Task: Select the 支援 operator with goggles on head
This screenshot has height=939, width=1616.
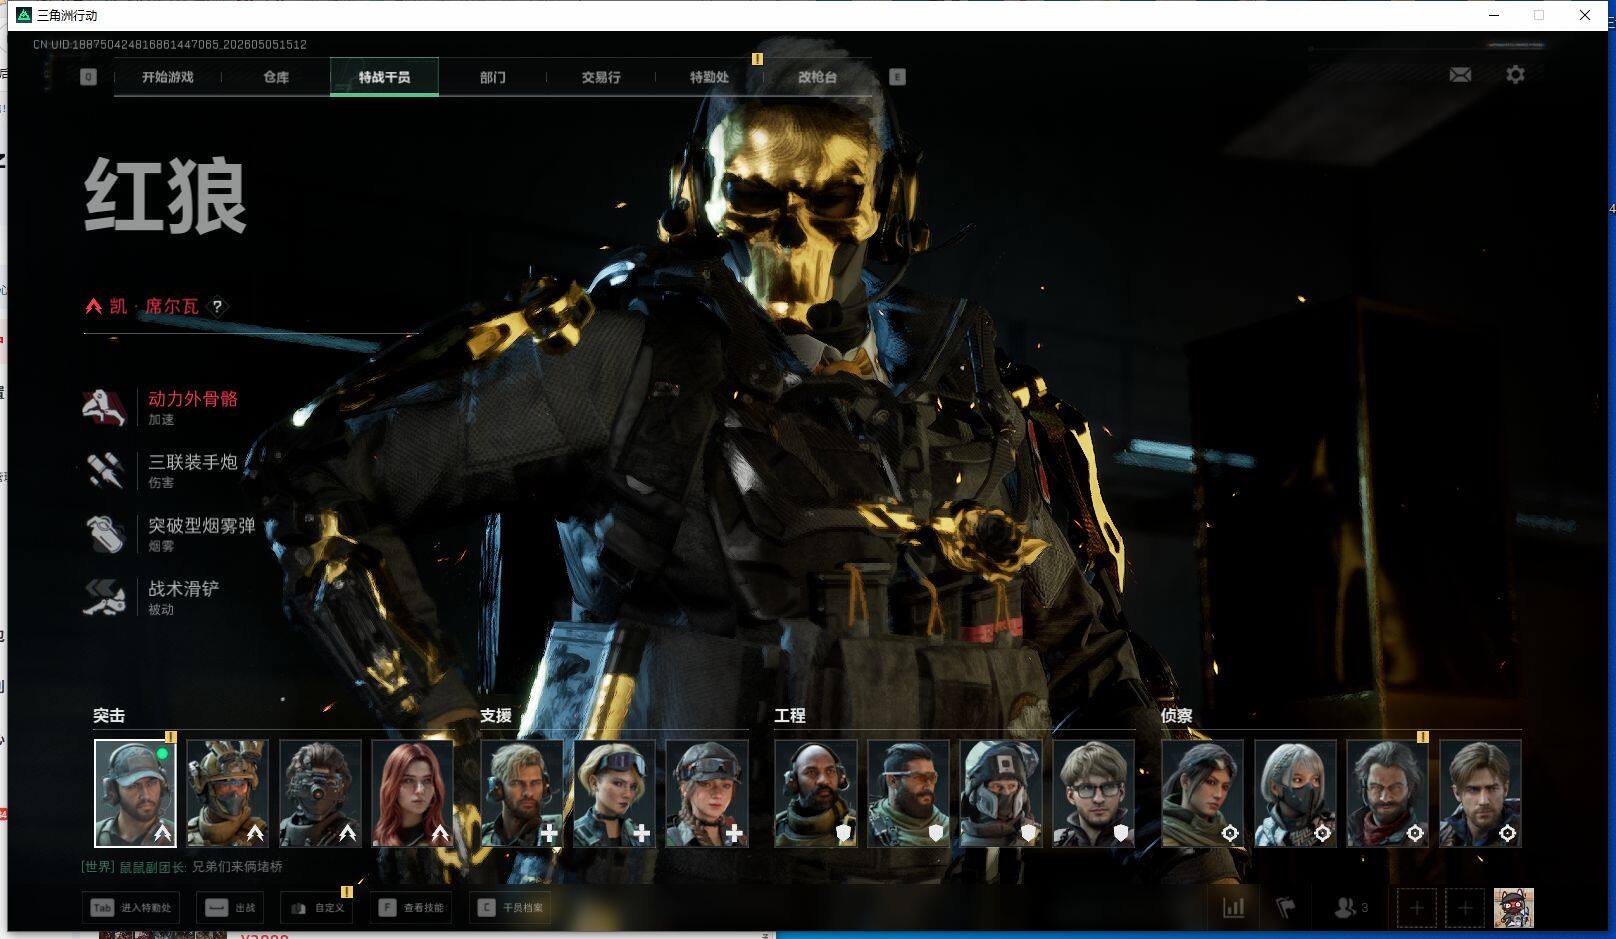Action: (x=614, y=793)
